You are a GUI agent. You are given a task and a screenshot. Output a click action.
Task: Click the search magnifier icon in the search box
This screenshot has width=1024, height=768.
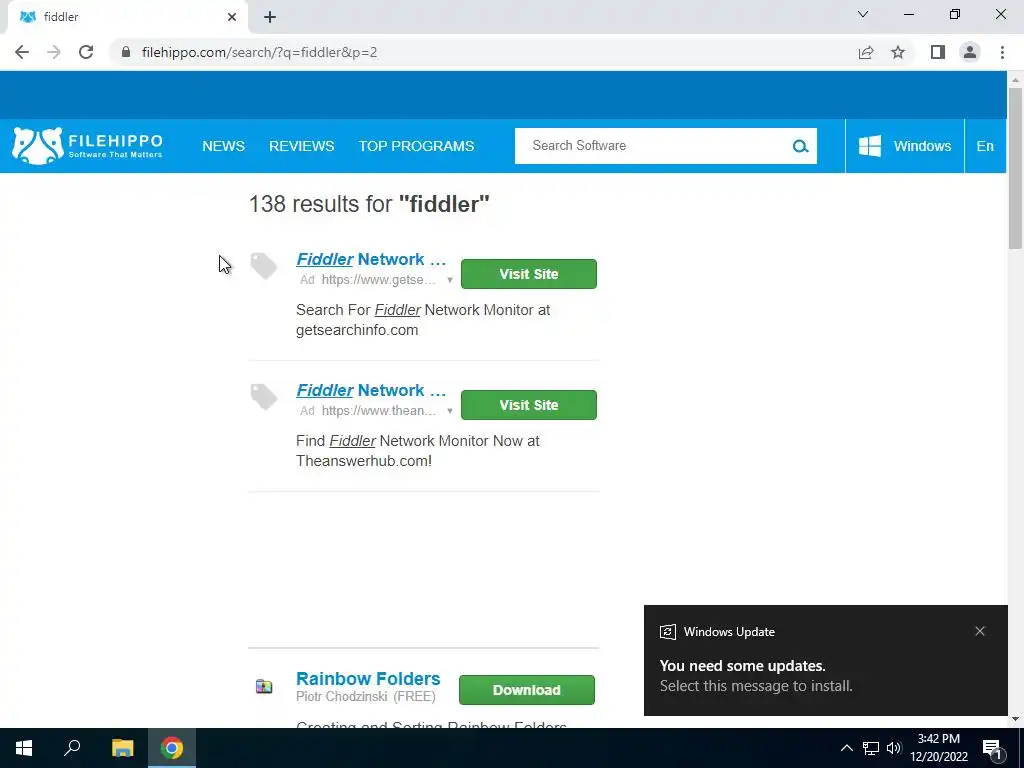pyautogui.click(x=800, y=146)
